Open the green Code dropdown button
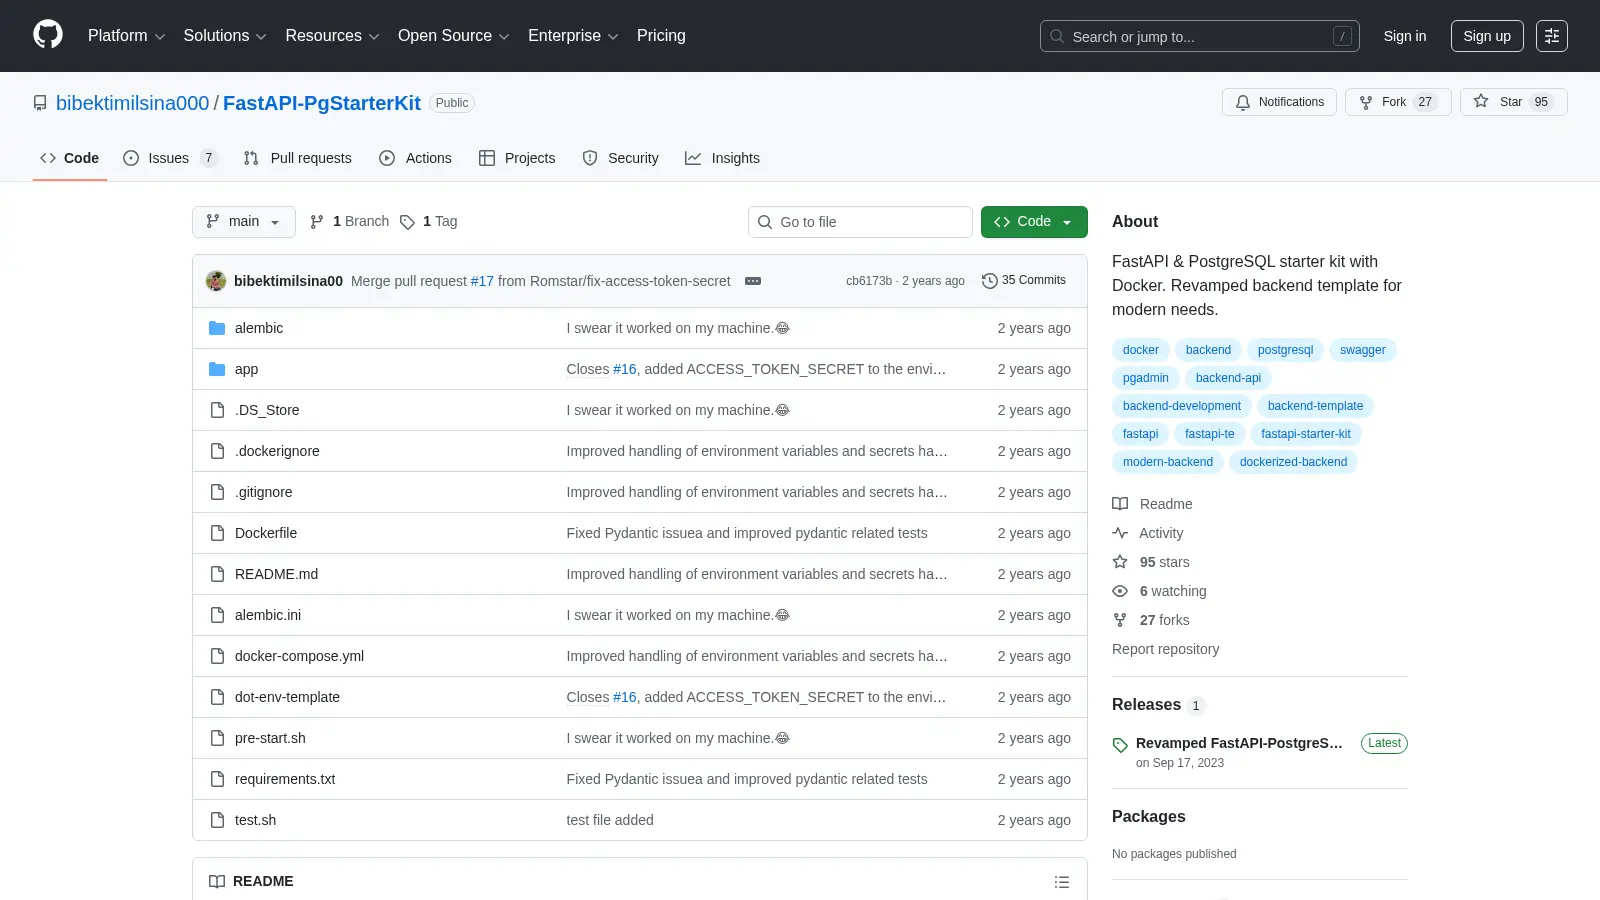Viewport: 1600px width, 900px height. click(1034, 222)
